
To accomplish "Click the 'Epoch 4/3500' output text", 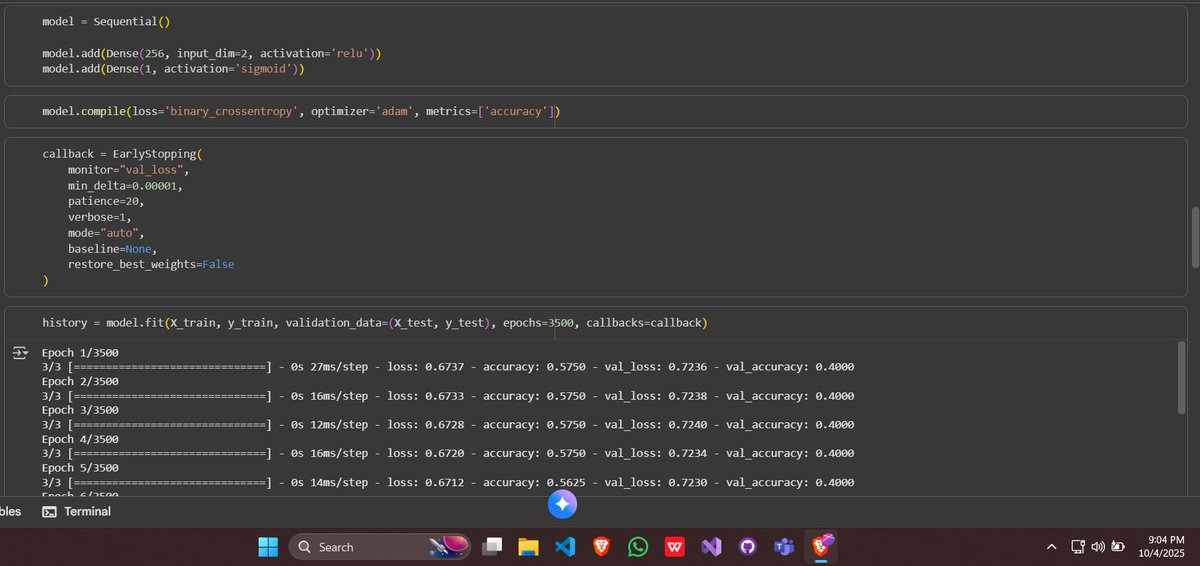I will click(x=80, y=439).
